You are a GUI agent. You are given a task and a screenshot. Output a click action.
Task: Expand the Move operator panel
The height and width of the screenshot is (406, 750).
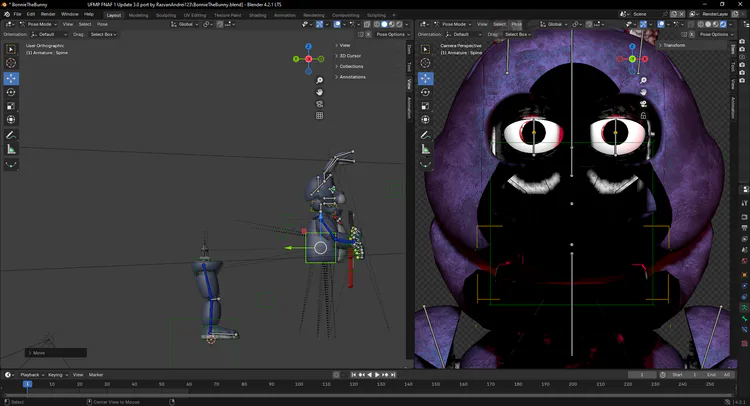click(x=56, y=353)
